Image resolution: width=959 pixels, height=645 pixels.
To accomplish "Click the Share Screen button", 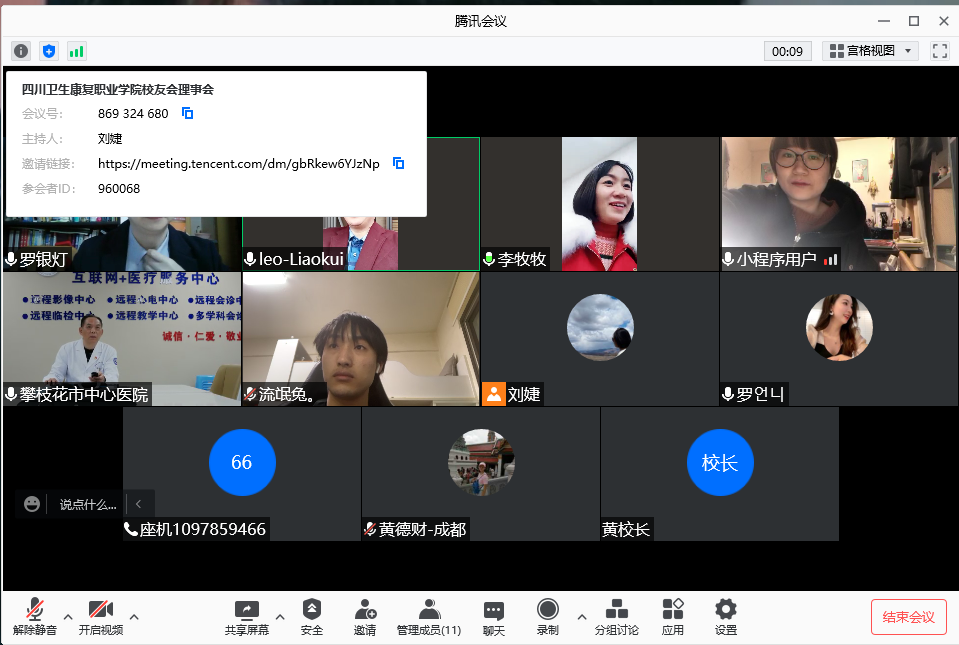I will tap(246, 616).
